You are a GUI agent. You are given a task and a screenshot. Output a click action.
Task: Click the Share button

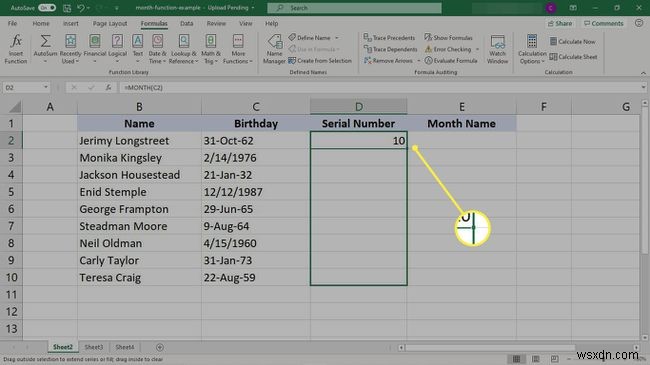click(x=560, y=24)
